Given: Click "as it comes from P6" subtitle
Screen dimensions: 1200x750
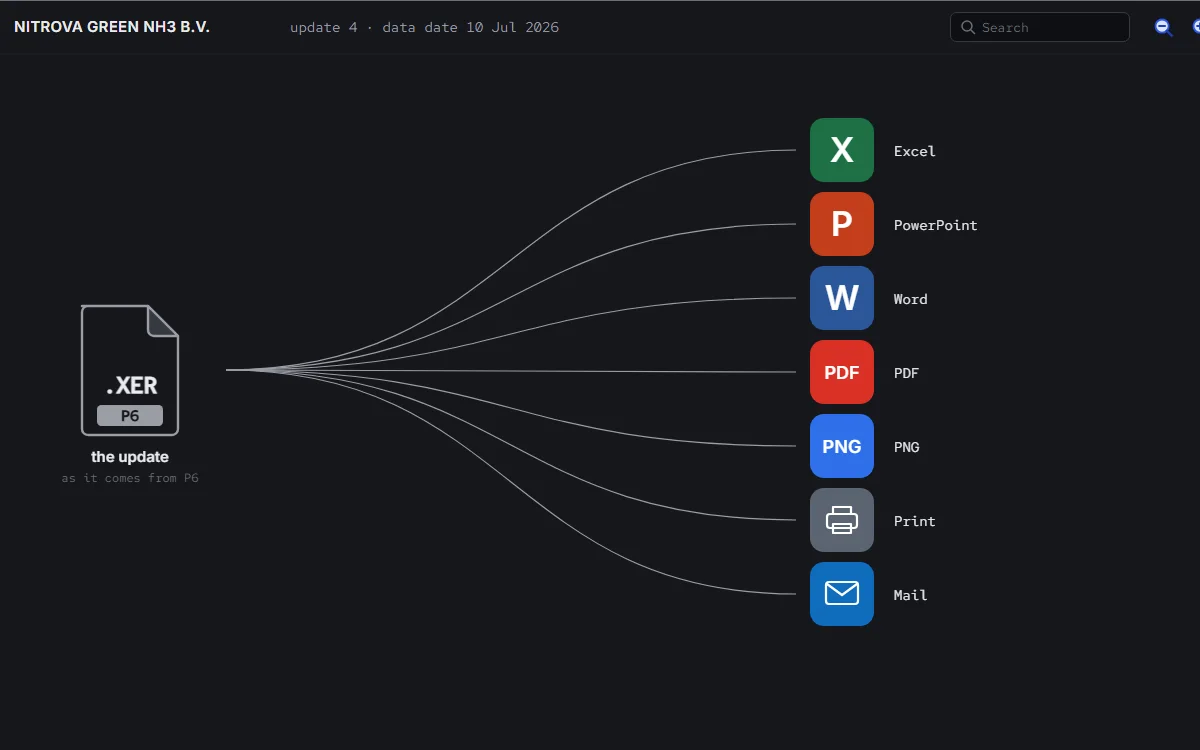Looking at the screenshot, I should pos(130,478).
